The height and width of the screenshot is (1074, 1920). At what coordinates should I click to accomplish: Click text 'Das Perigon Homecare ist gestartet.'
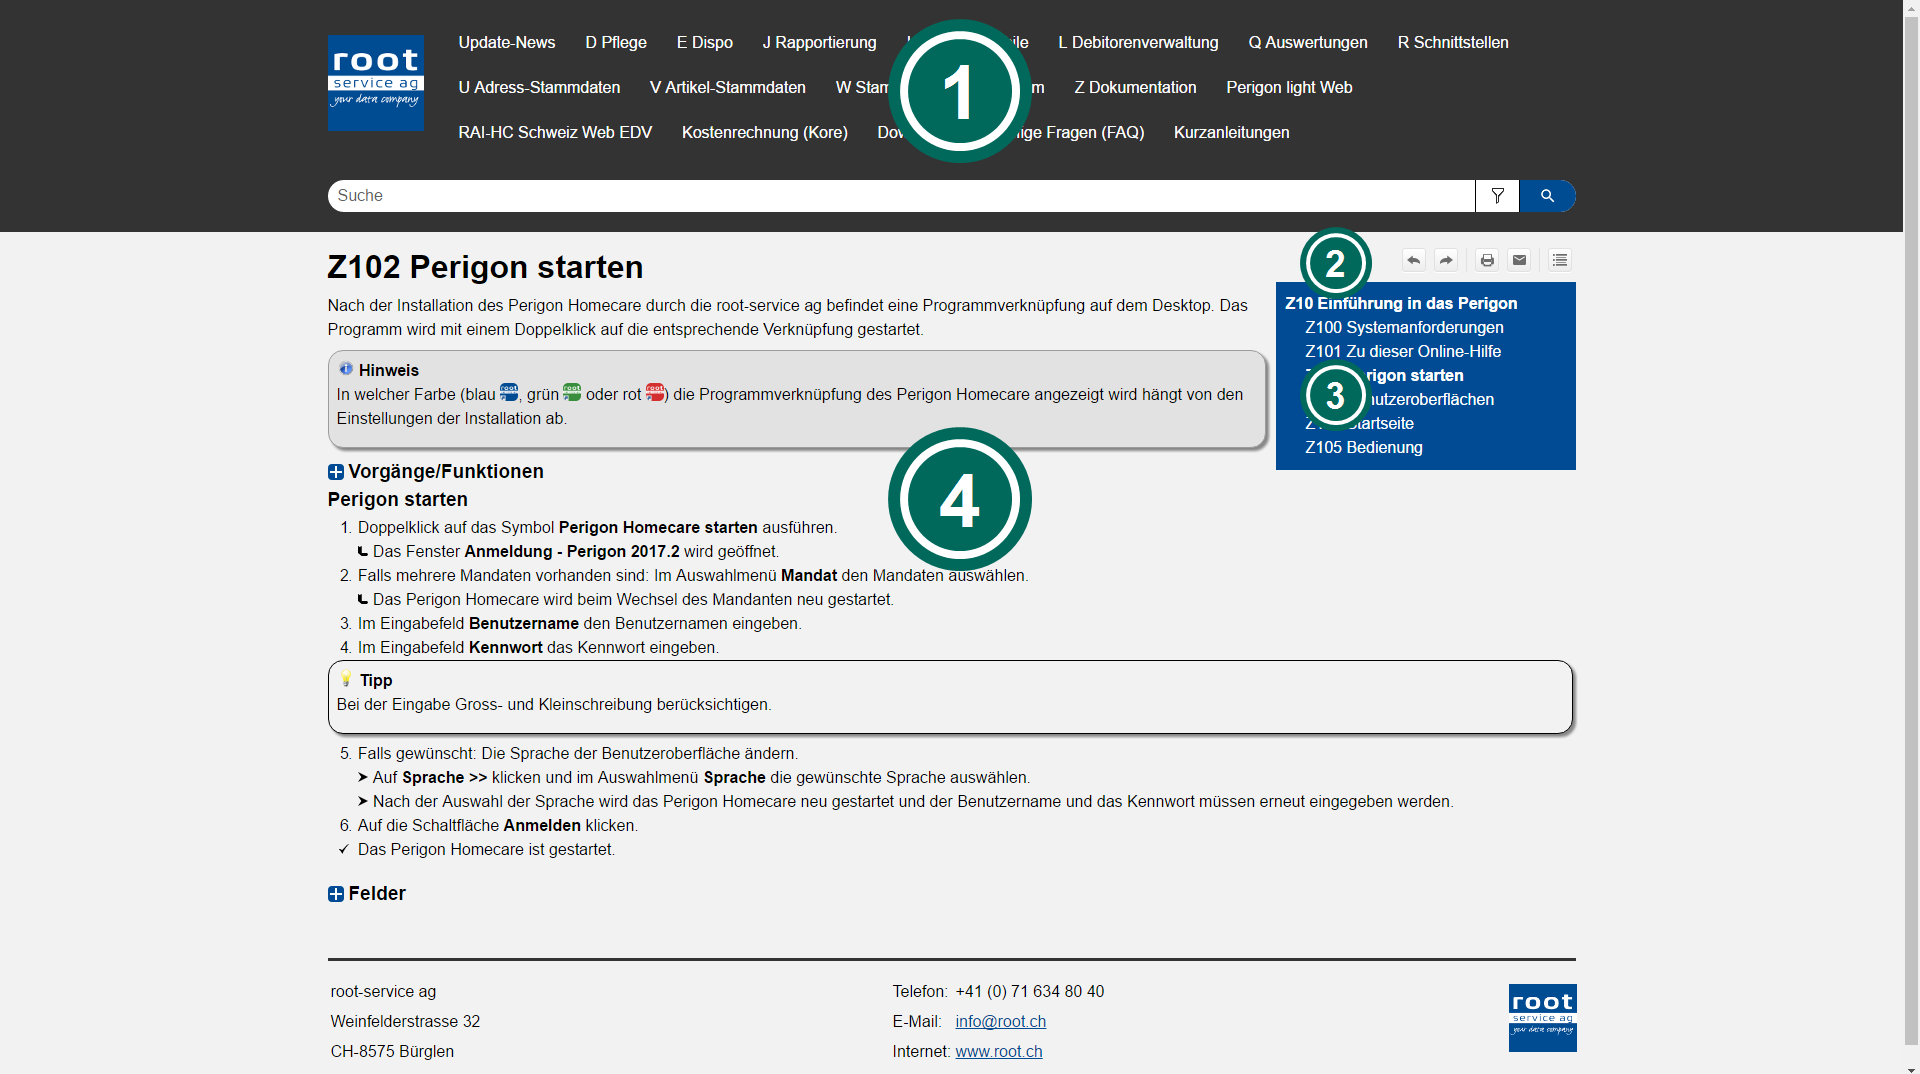click(486, 849)
